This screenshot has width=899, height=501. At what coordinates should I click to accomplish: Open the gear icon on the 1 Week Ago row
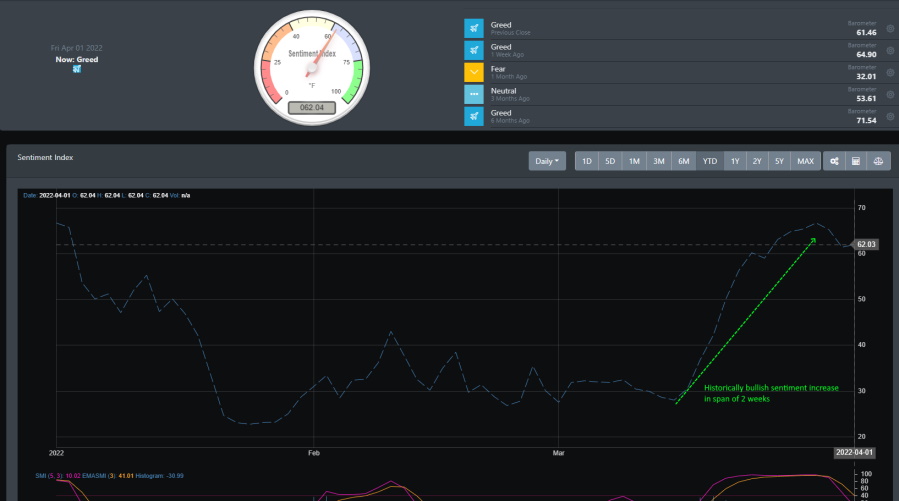click(x=890, y=50)
